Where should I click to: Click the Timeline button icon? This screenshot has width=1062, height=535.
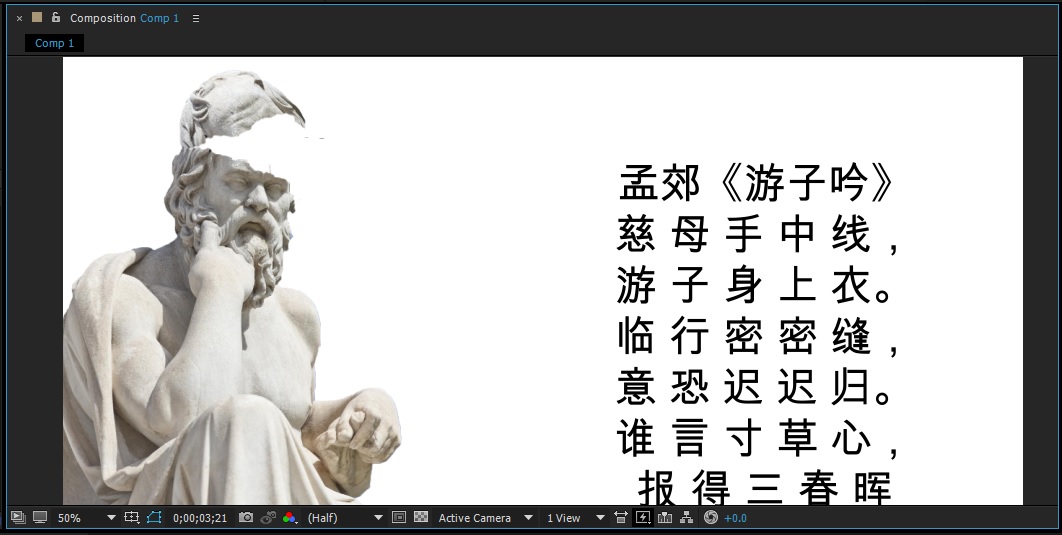665,518
